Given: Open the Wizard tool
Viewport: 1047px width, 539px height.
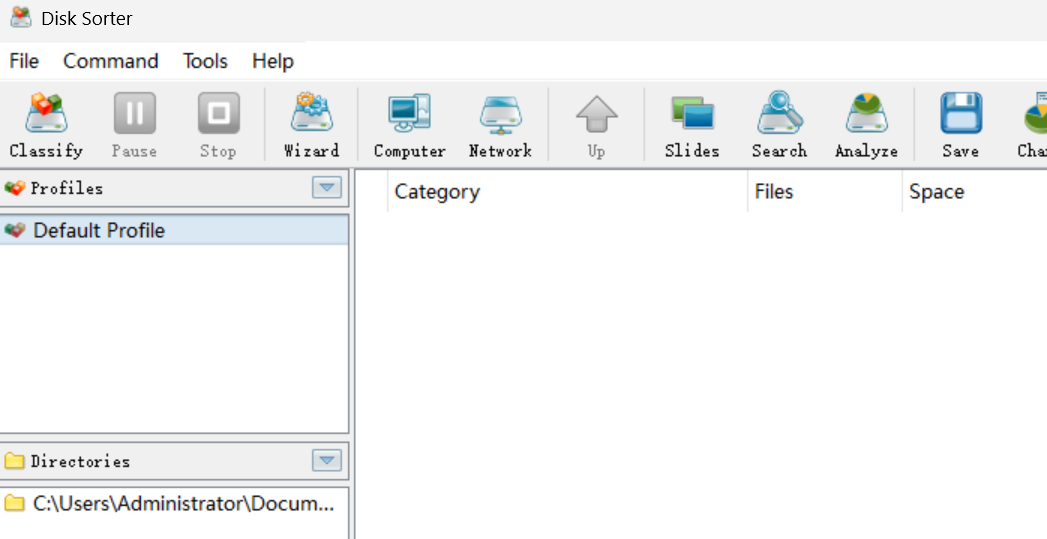Looking at the screenshot, I should tap(311, 125).
